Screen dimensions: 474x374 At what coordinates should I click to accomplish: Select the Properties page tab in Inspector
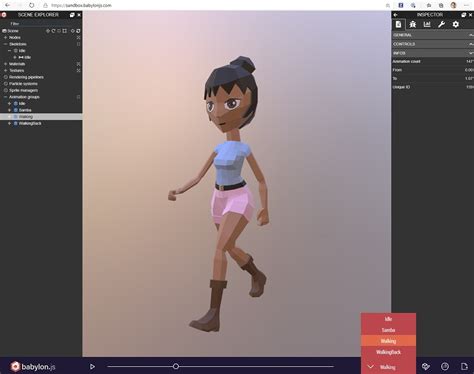tap(399, 24)
